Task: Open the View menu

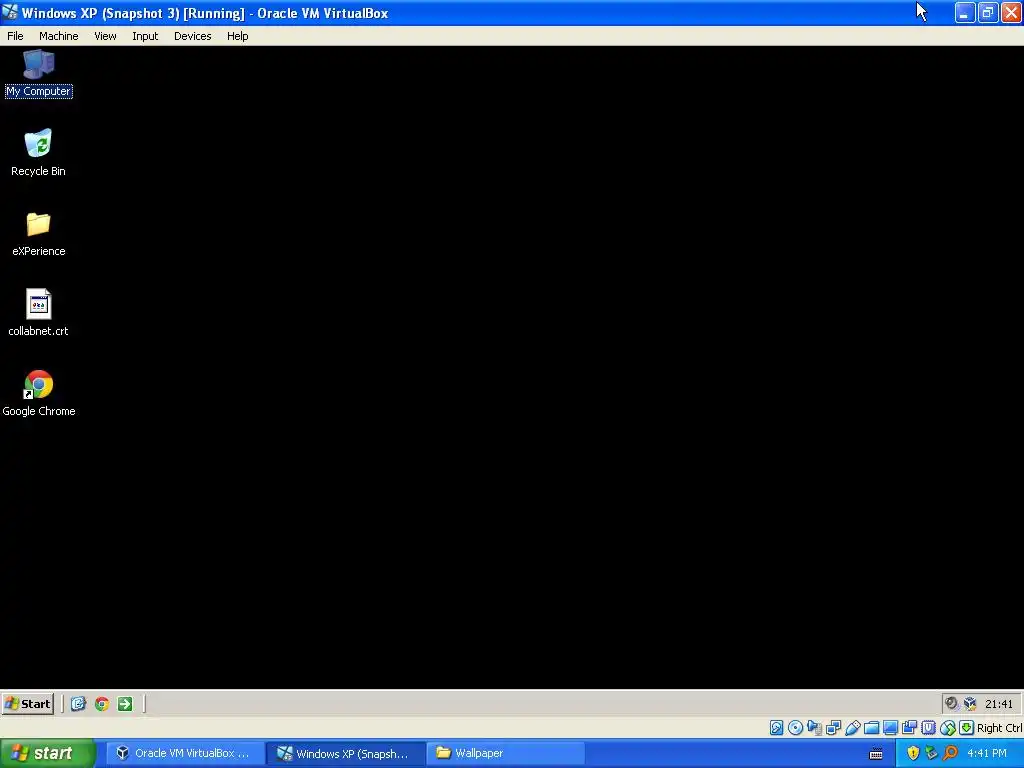Action: pos(105,36)
